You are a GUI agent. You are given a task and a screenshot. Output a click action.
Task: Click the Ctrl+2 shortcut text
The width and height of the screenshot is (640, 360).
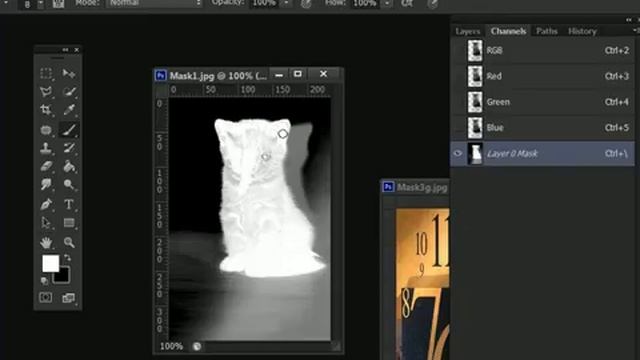pos(617,51)
